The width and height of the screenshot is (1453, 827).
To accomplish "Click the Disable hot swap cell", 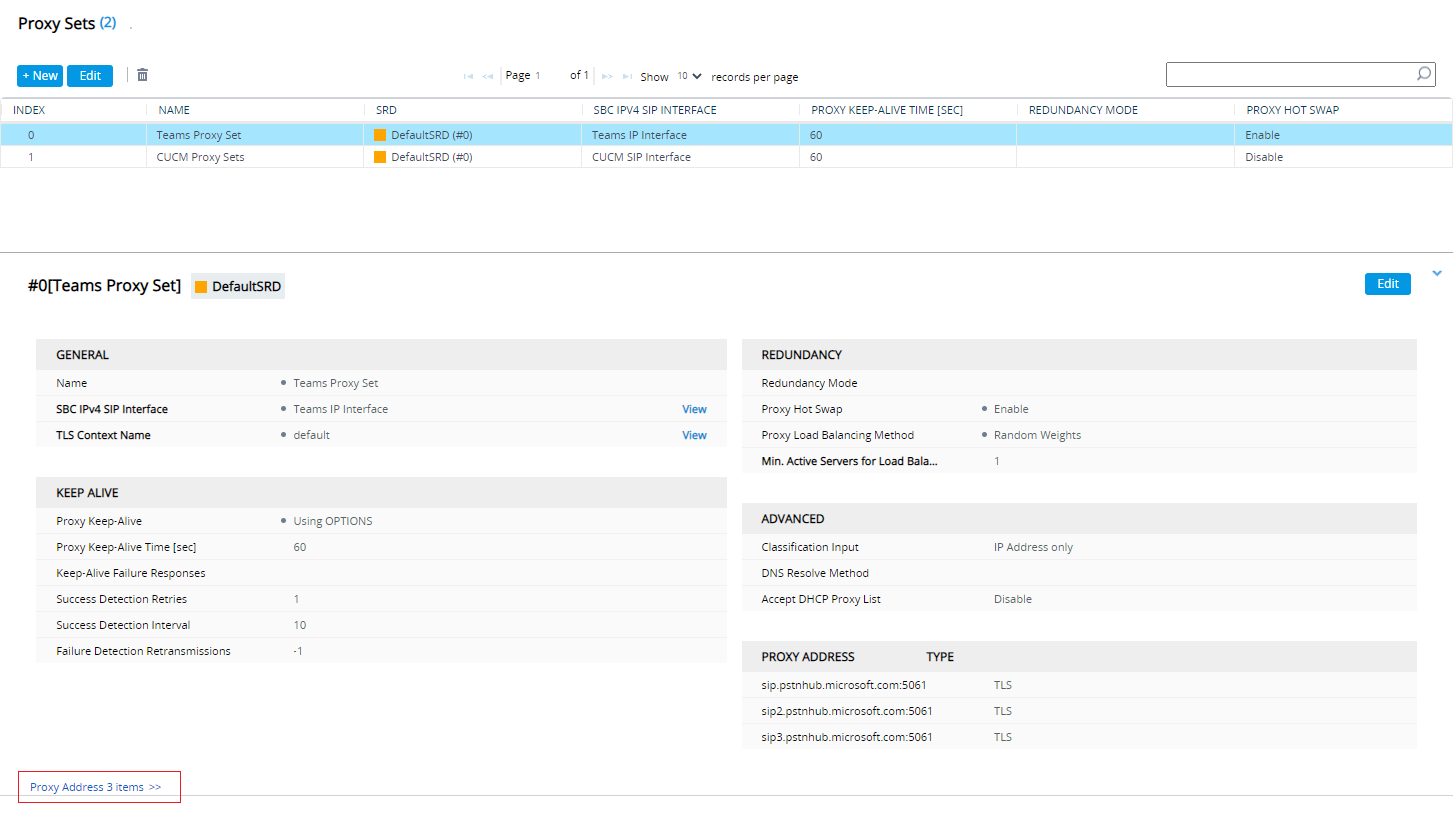I will pos(1264,157).
